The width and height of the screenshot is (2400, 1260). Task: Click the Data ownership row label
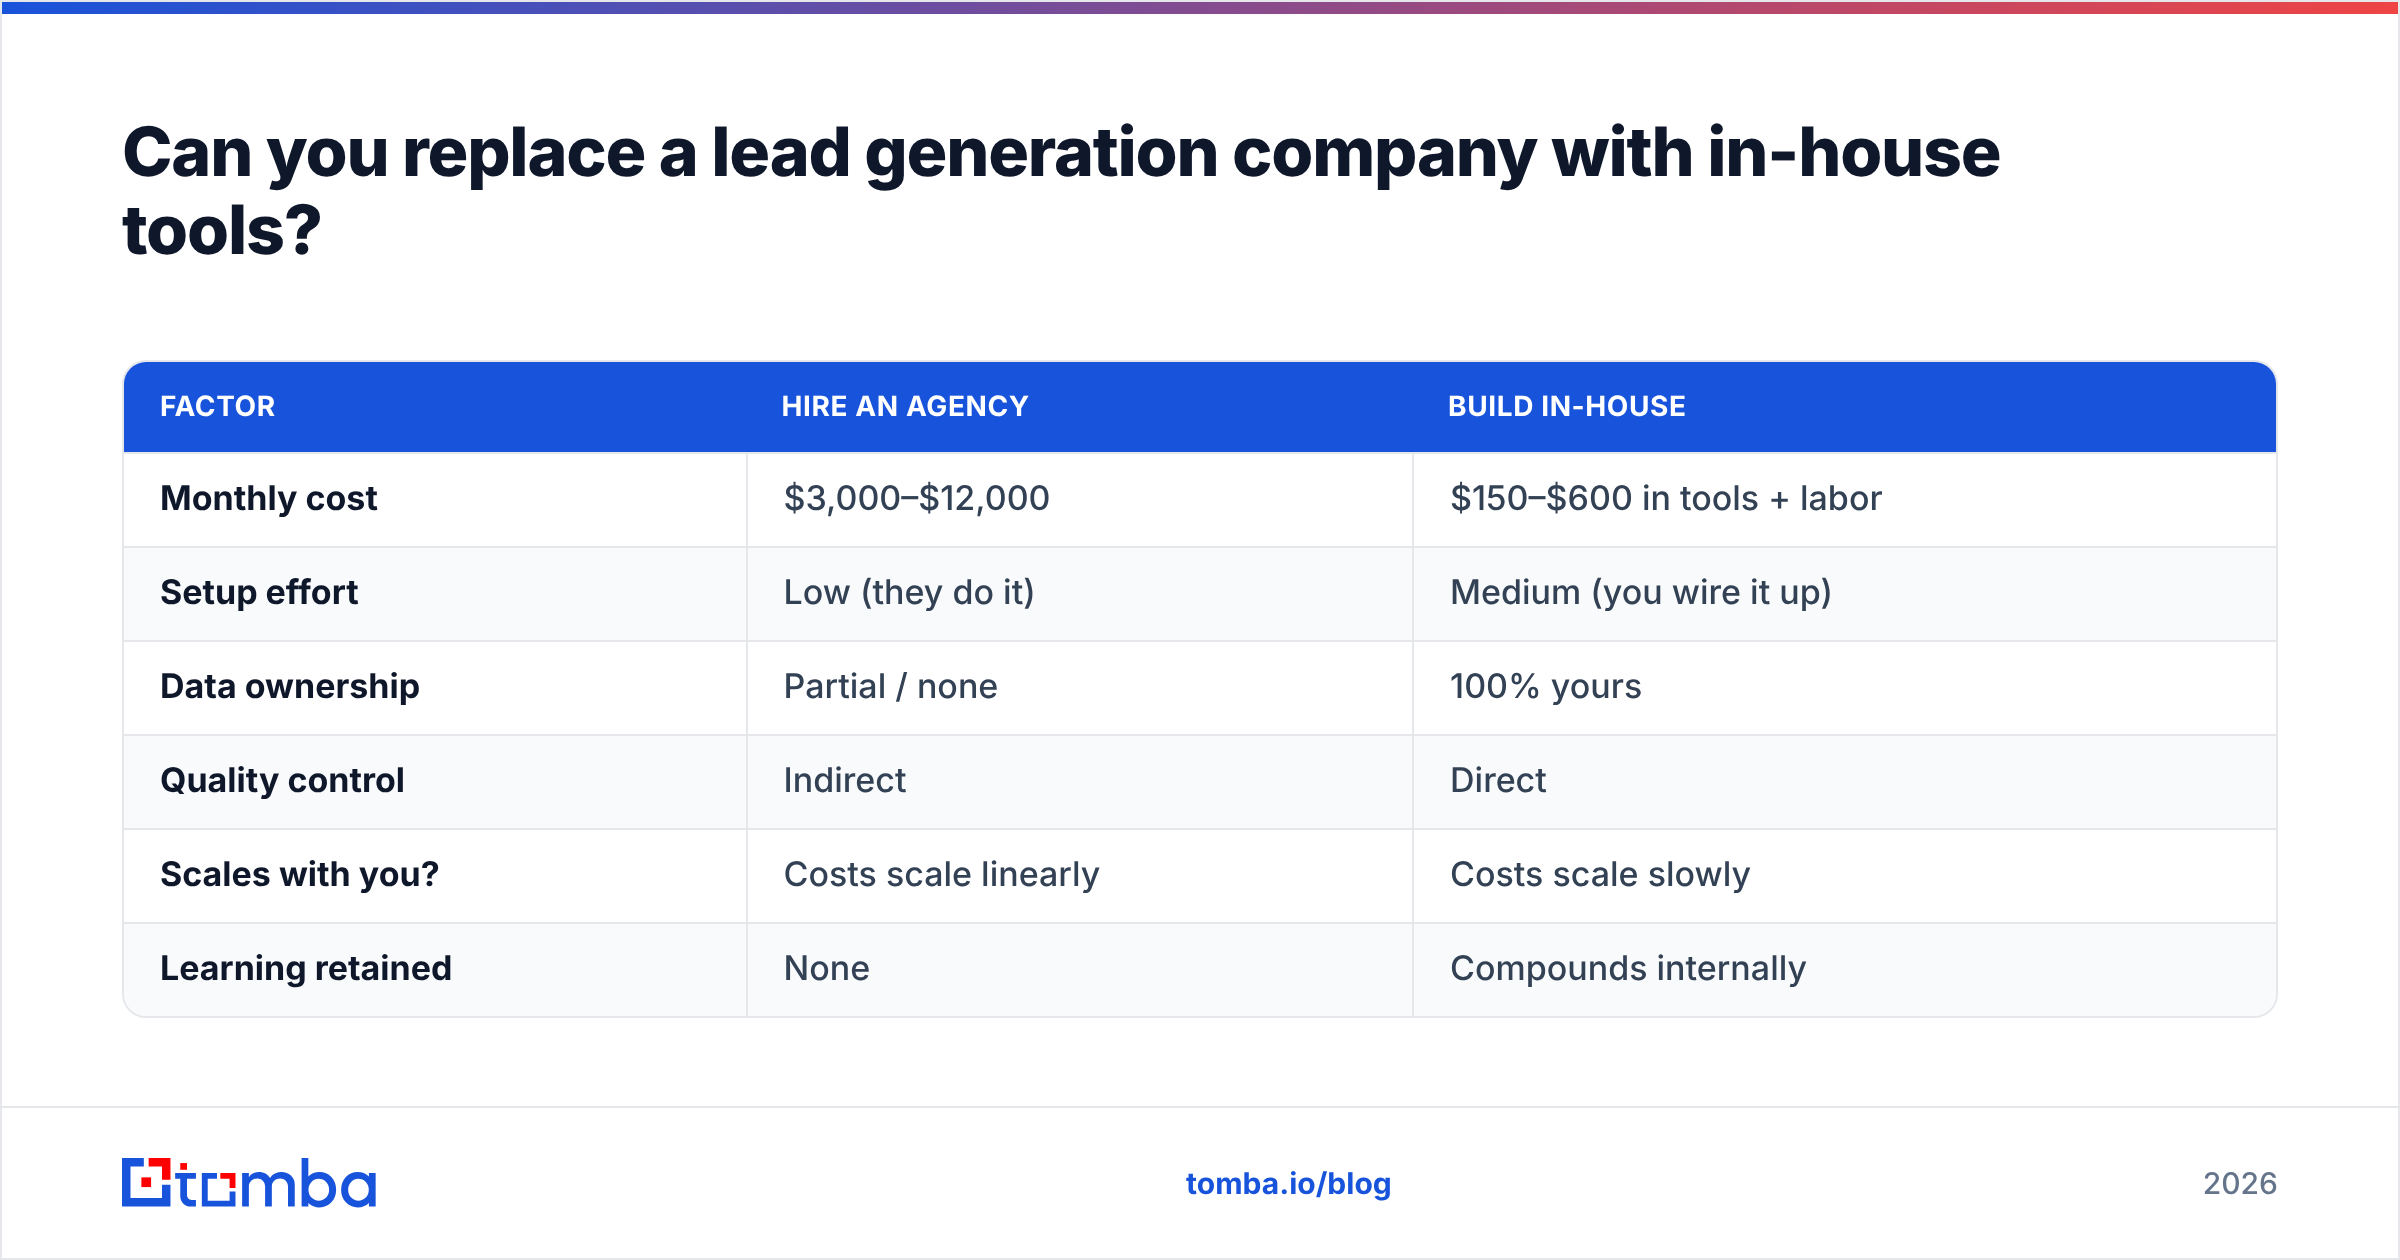(290, 686)
